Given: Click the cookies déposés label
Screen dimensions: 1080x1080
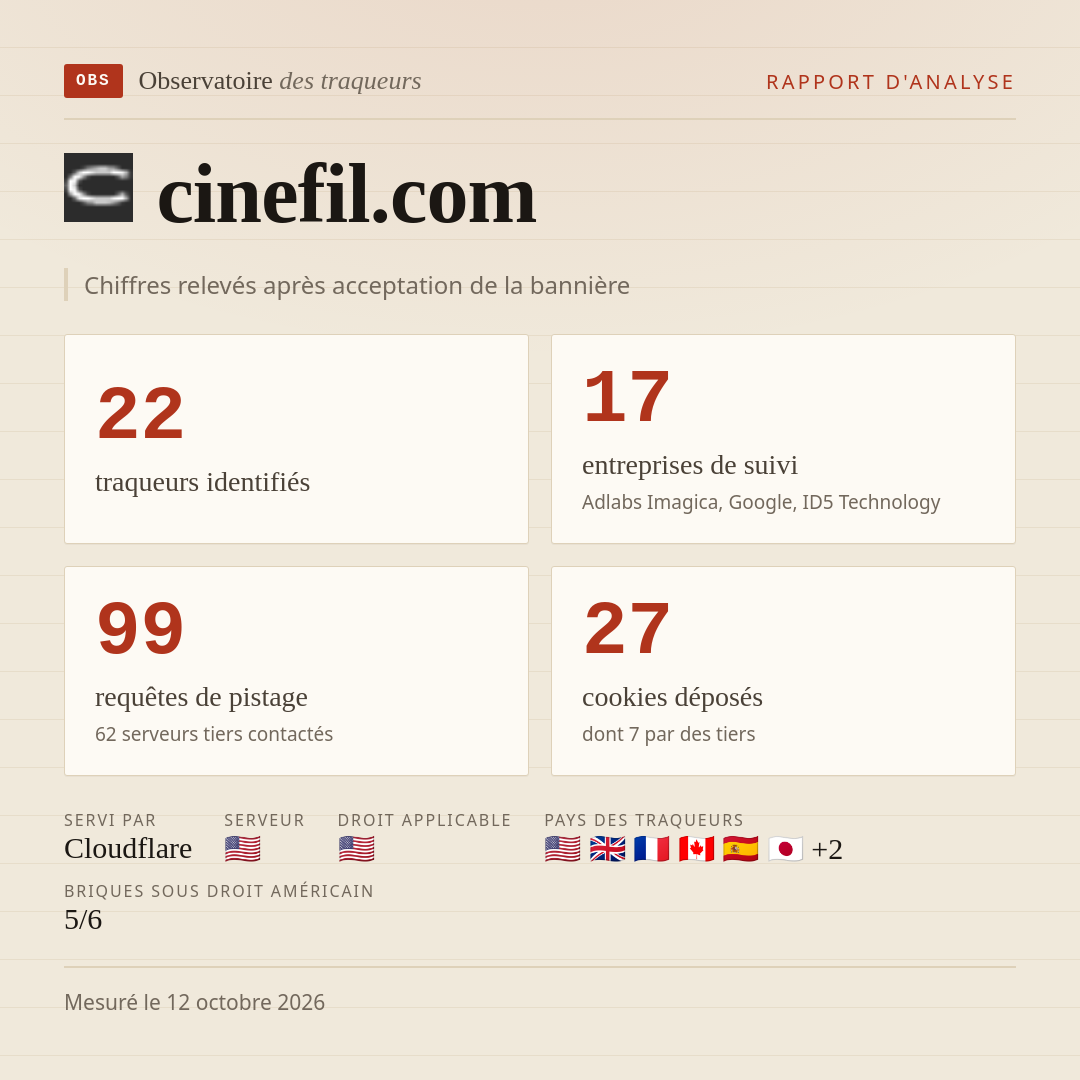Looking at the screenshot, I should [x=672, y=697].
